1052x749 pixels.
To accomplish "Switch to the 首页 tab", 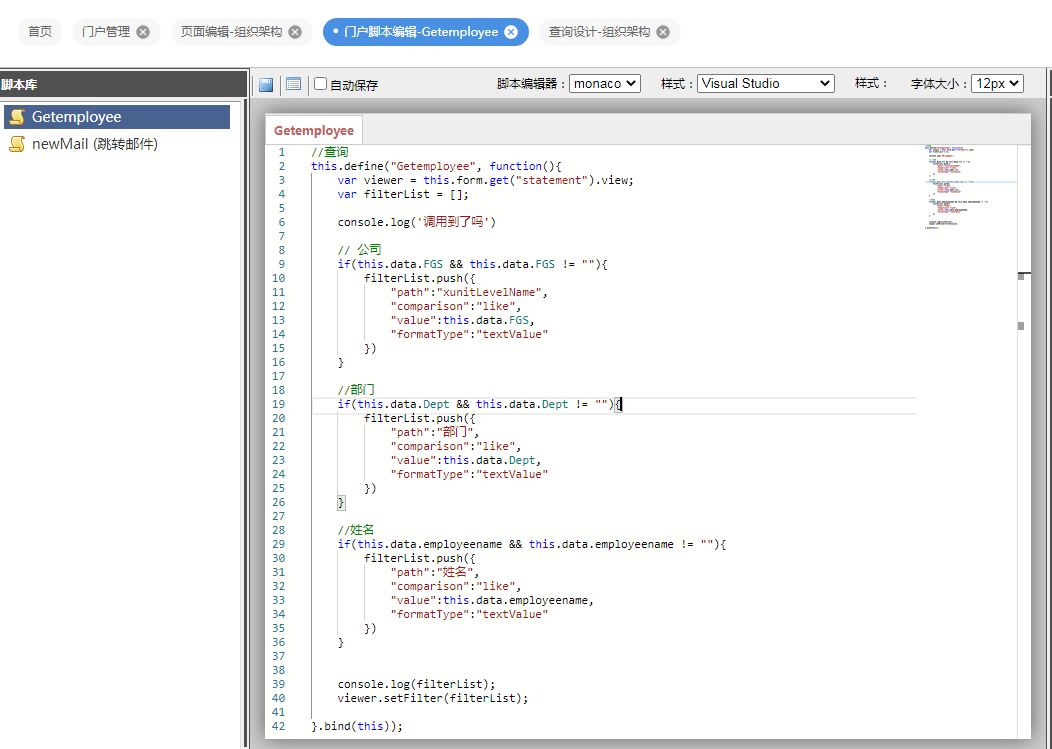I will click(x=40, y=32).
